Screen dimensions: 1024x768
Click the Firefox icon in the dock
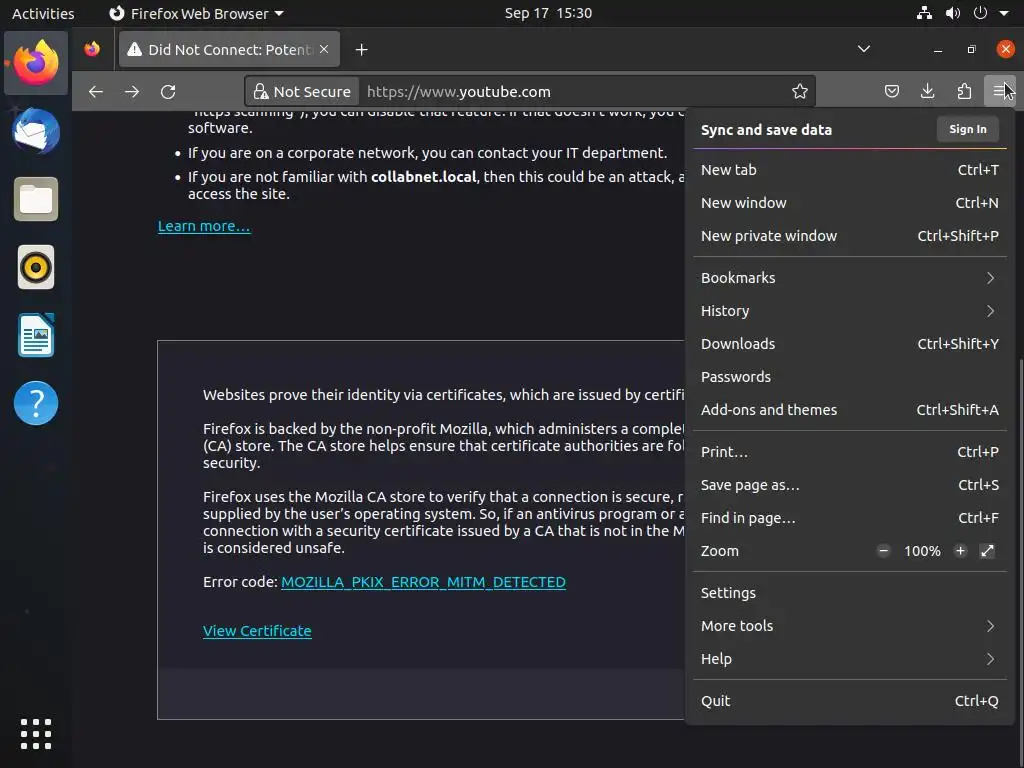click(36, 63)
